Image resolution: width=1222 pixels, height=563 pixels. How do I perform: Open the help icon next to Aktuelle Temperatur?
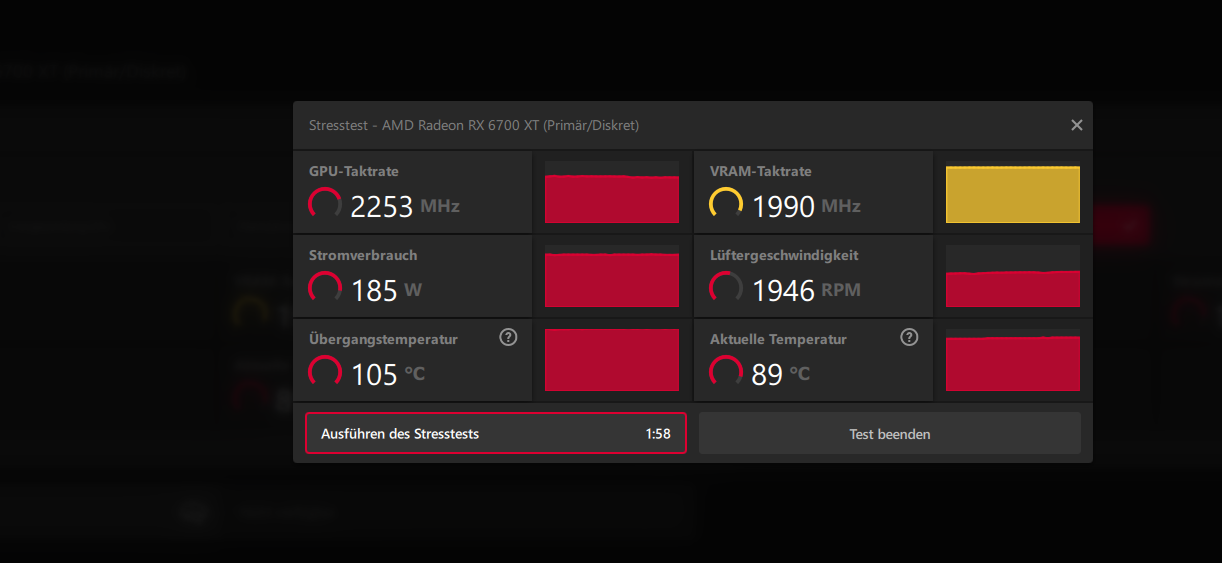[909, 337]
